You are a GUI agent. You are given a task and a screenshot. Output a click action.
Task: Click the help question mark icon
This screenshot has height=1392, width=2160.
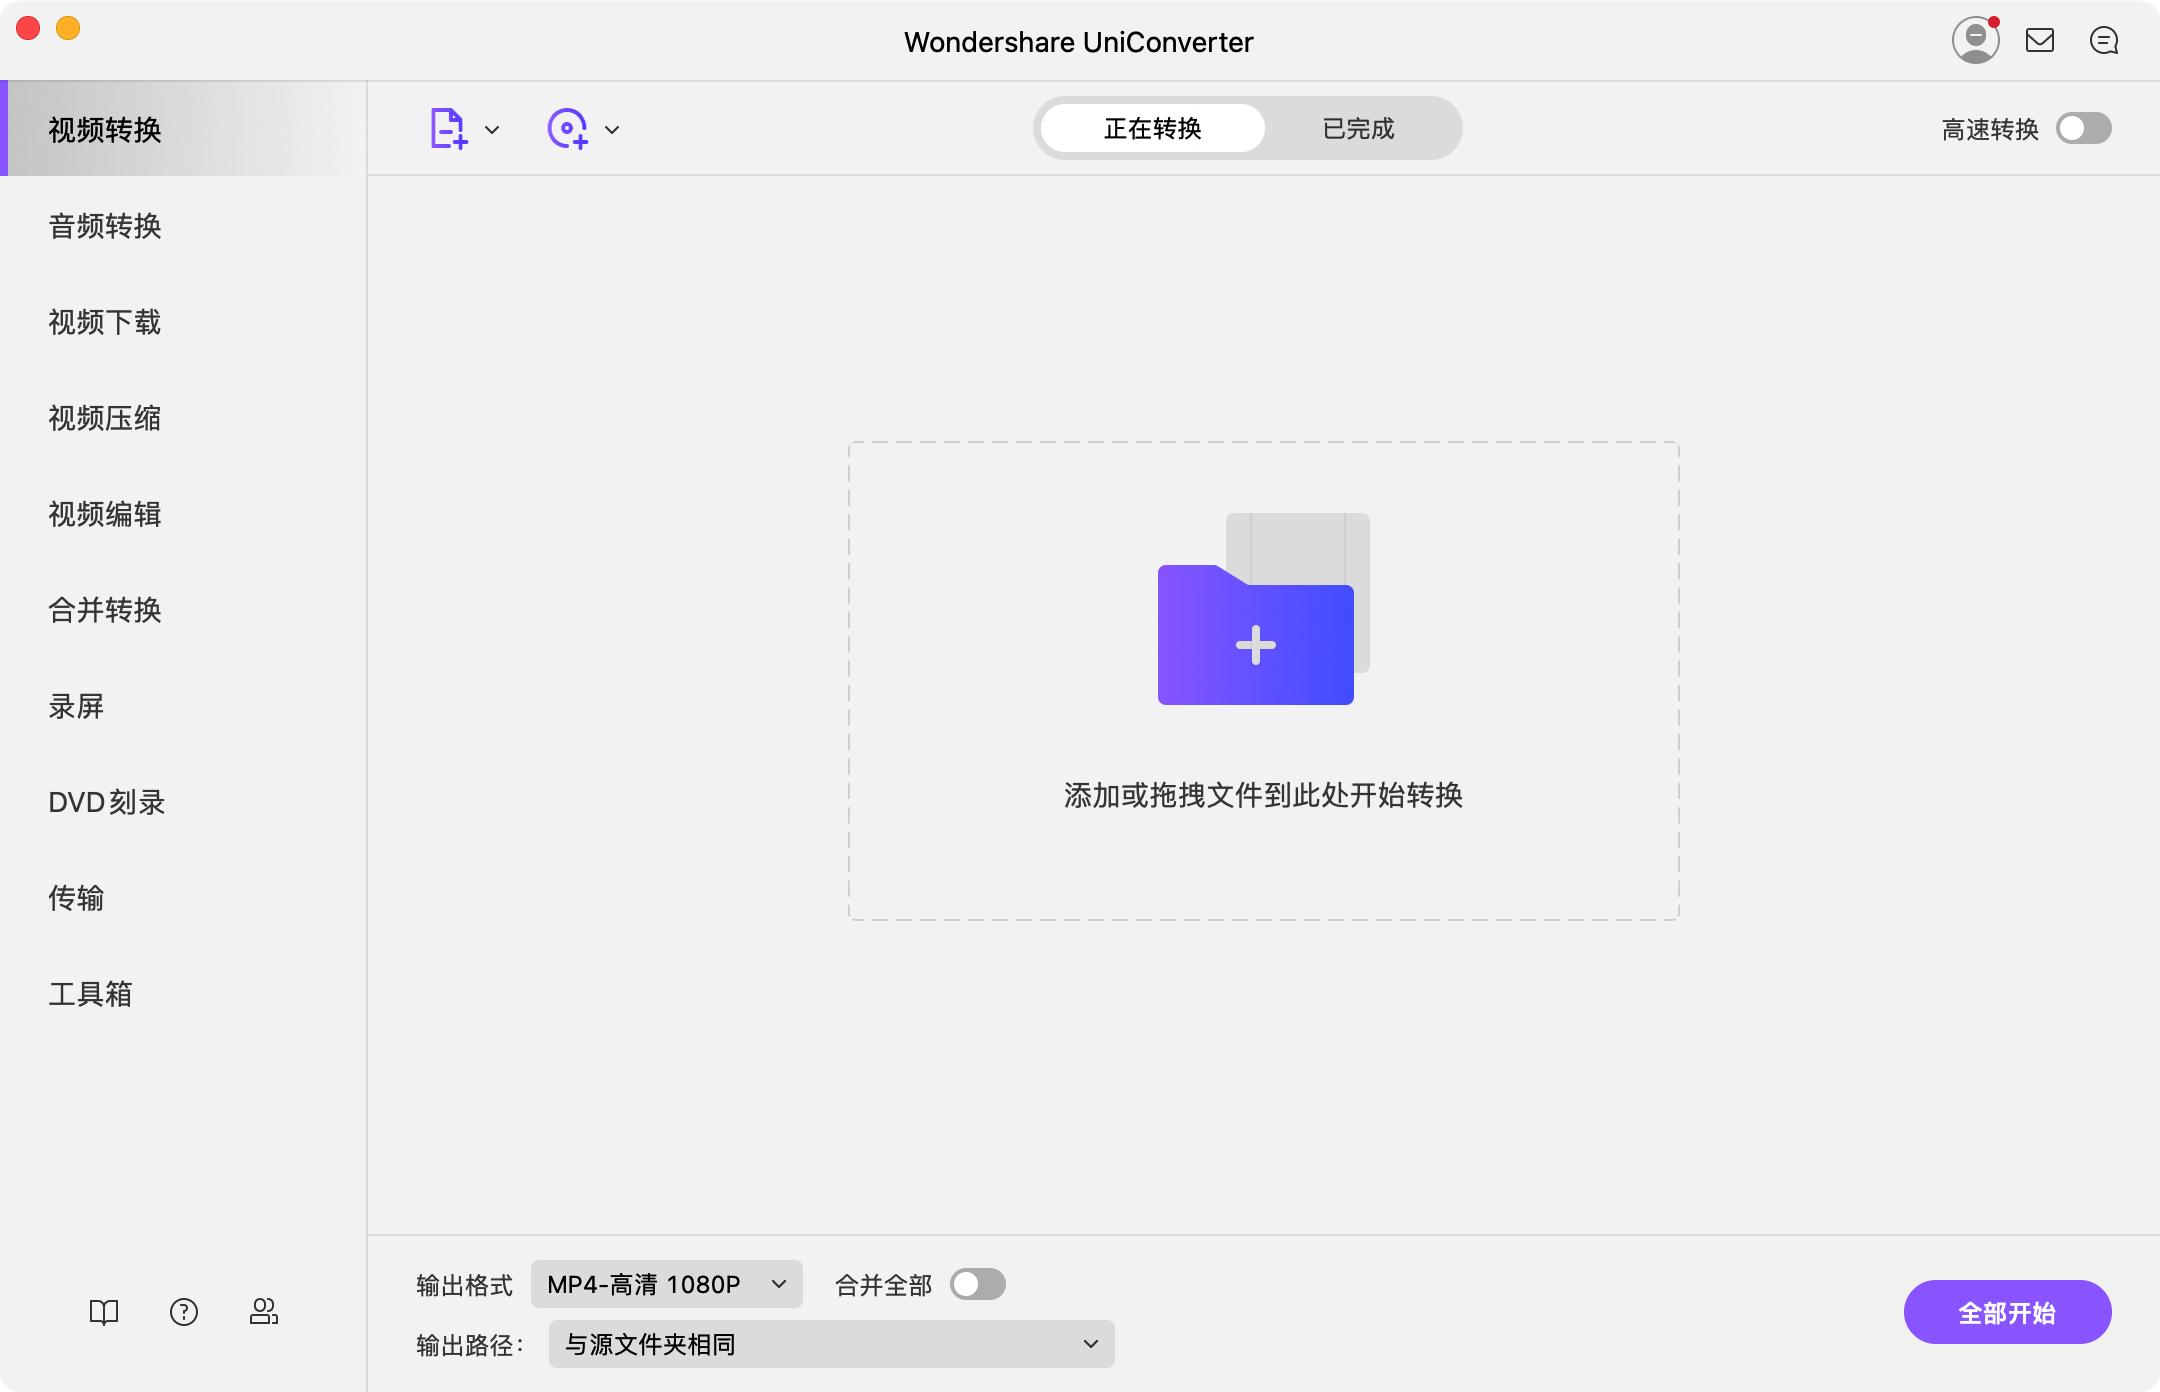(x=184, y=1311)
